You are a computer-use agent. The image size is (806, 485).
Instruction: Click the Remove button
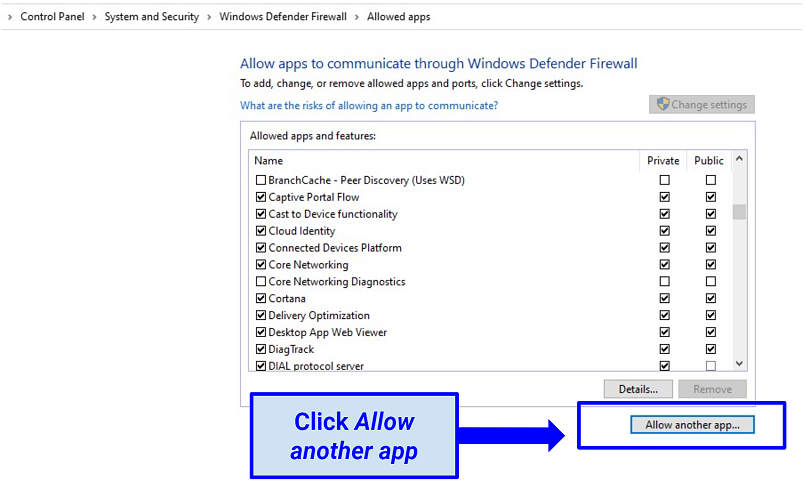pyautogui.click(x=712, y=389)
